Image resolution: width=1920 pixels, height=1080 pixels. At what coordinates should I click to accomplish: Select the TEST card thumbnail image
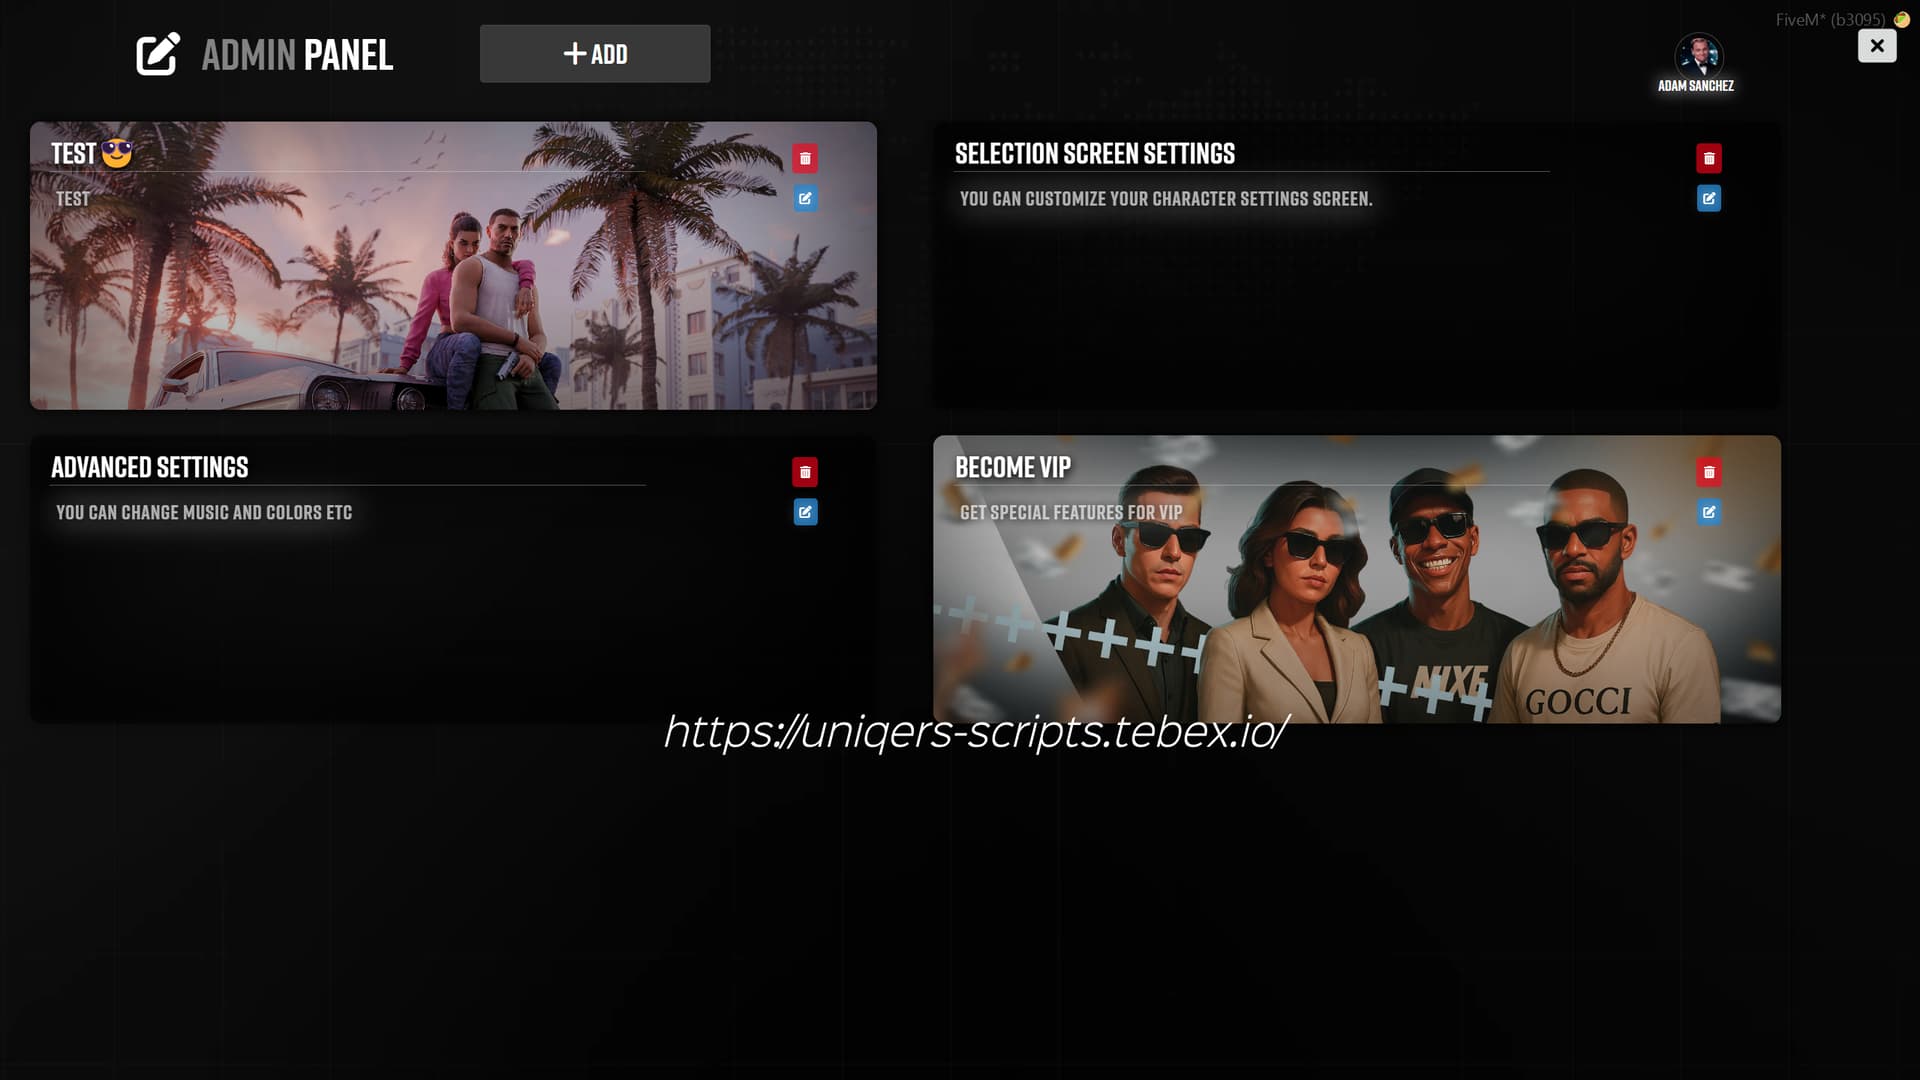pyautogui.click(x=452, y=300)
